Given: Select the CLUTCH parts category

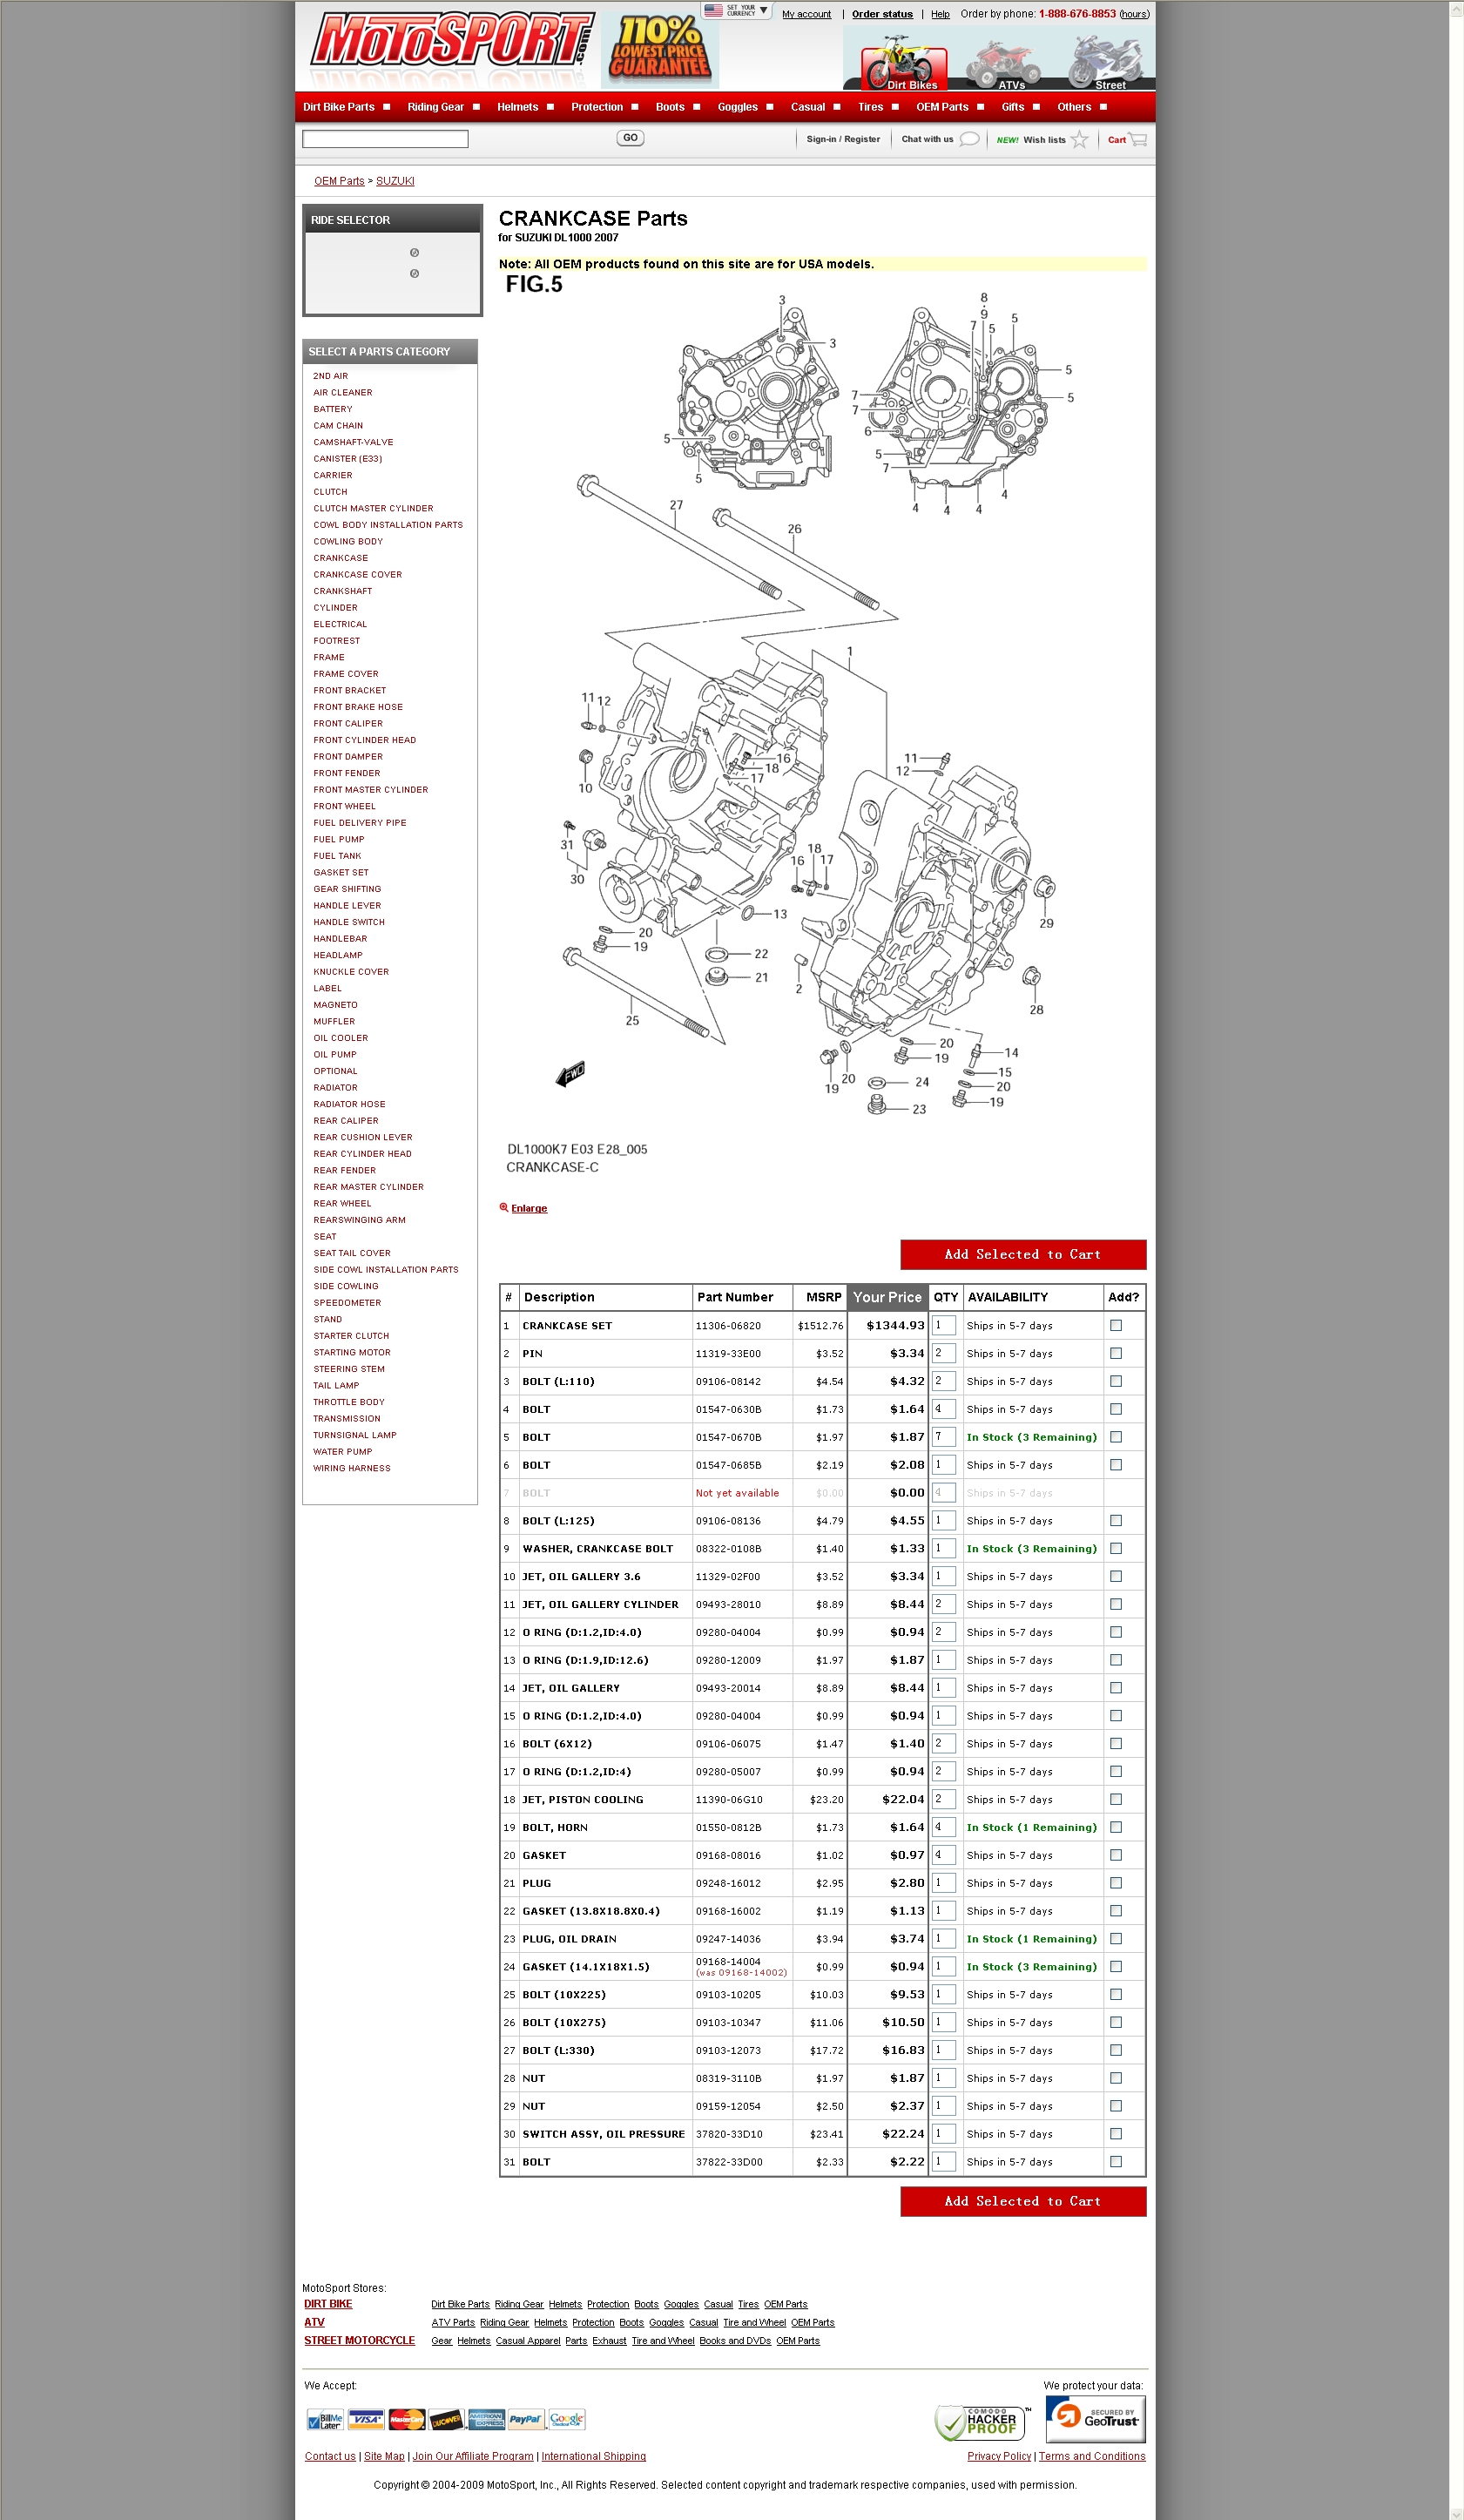Looking at the screenshot, I should pyautogui.click(x=330, y=492).
